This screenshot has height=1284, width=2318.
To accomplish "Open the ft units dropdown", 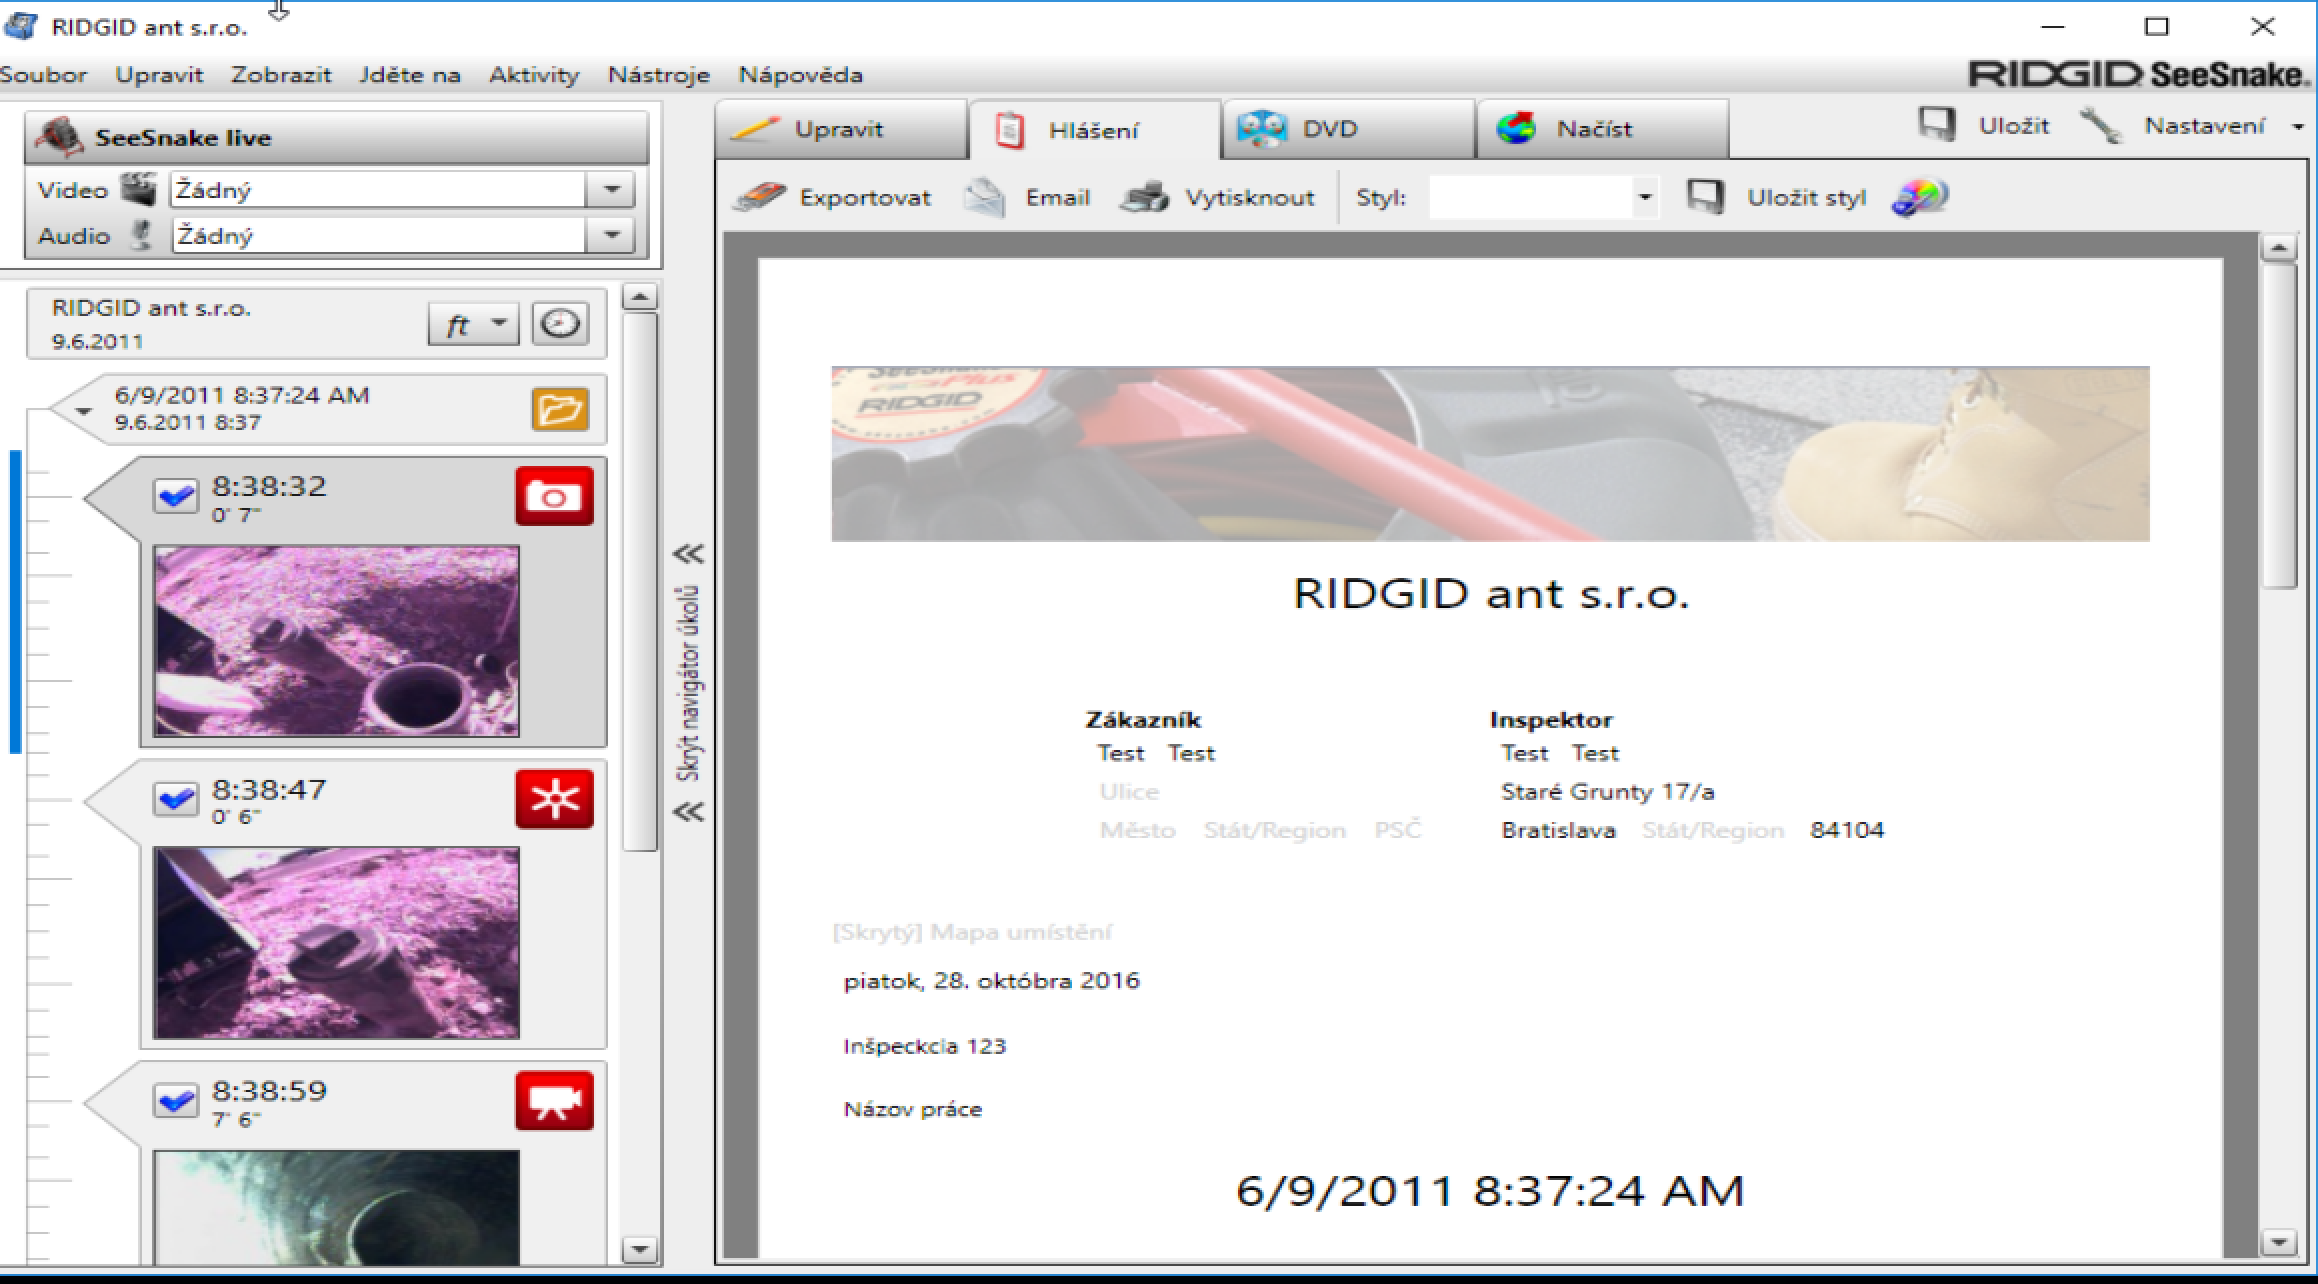I will pos(474,324).
